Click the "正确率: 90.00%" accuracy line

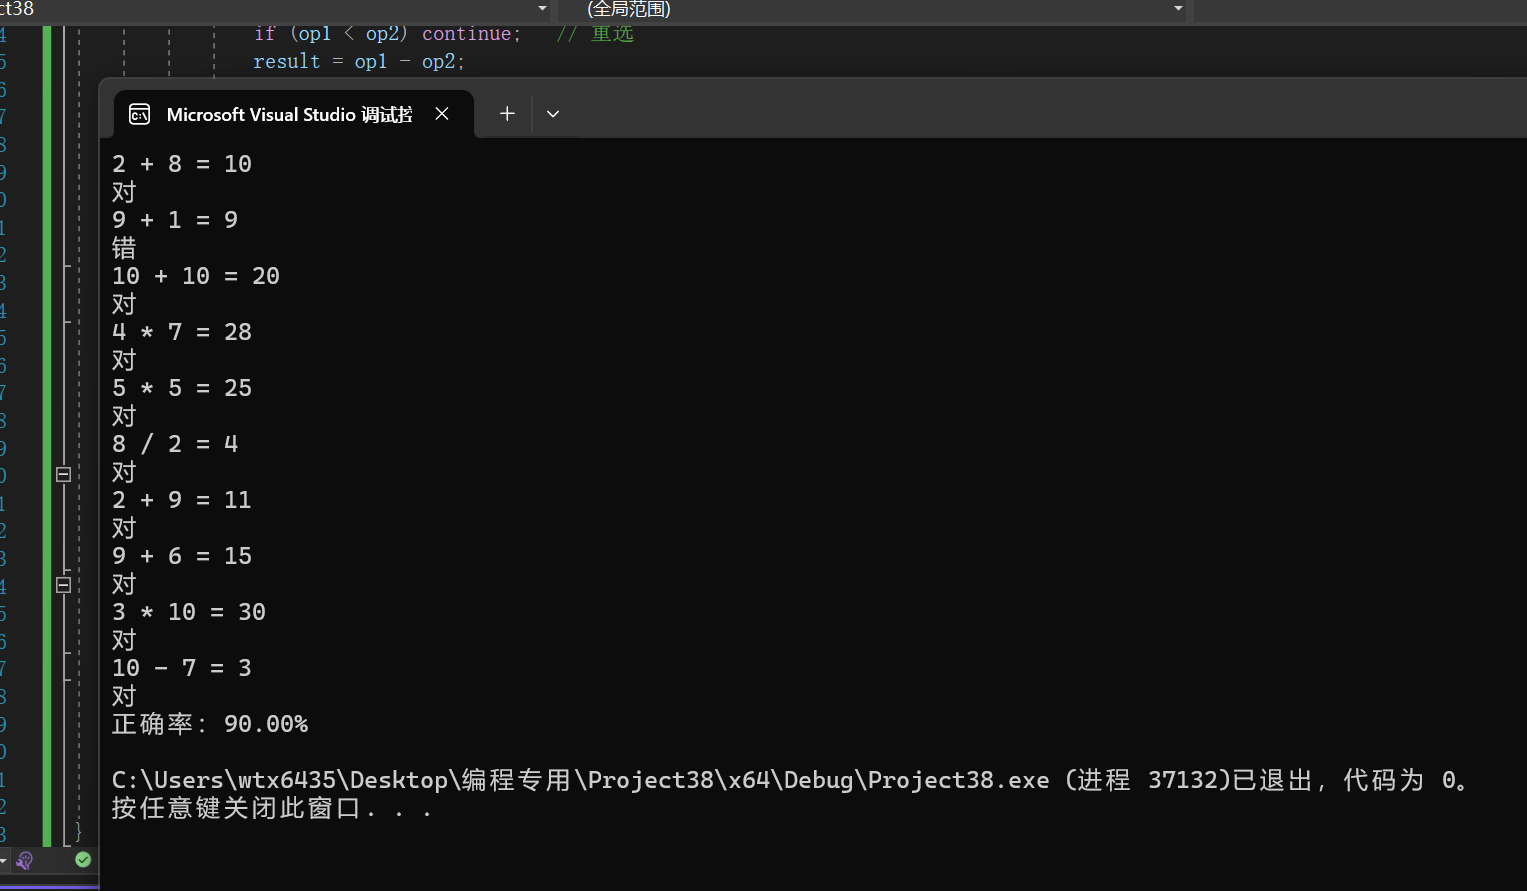click(210, 724)
